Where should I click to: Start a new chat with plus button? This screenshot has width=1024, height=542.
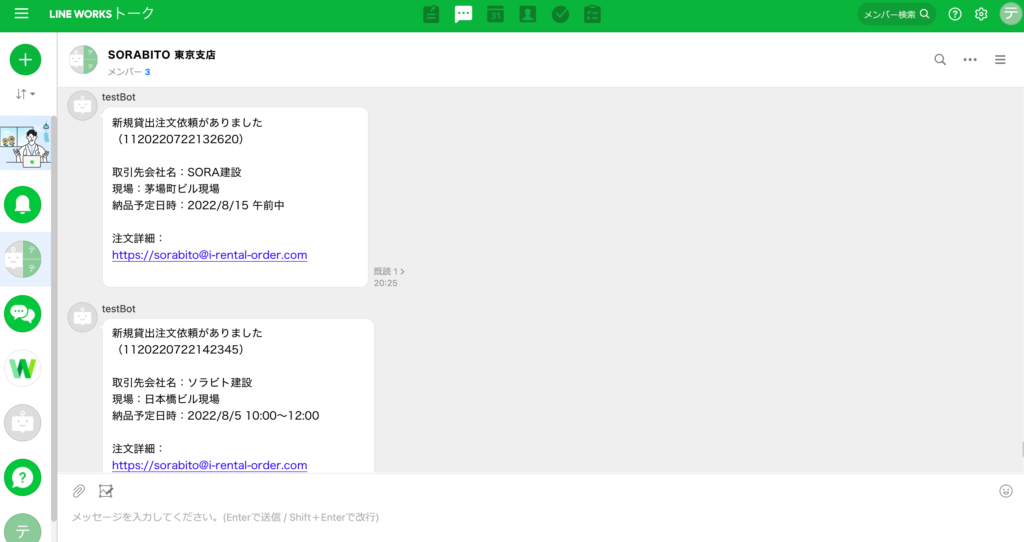(x=25, y=60)
